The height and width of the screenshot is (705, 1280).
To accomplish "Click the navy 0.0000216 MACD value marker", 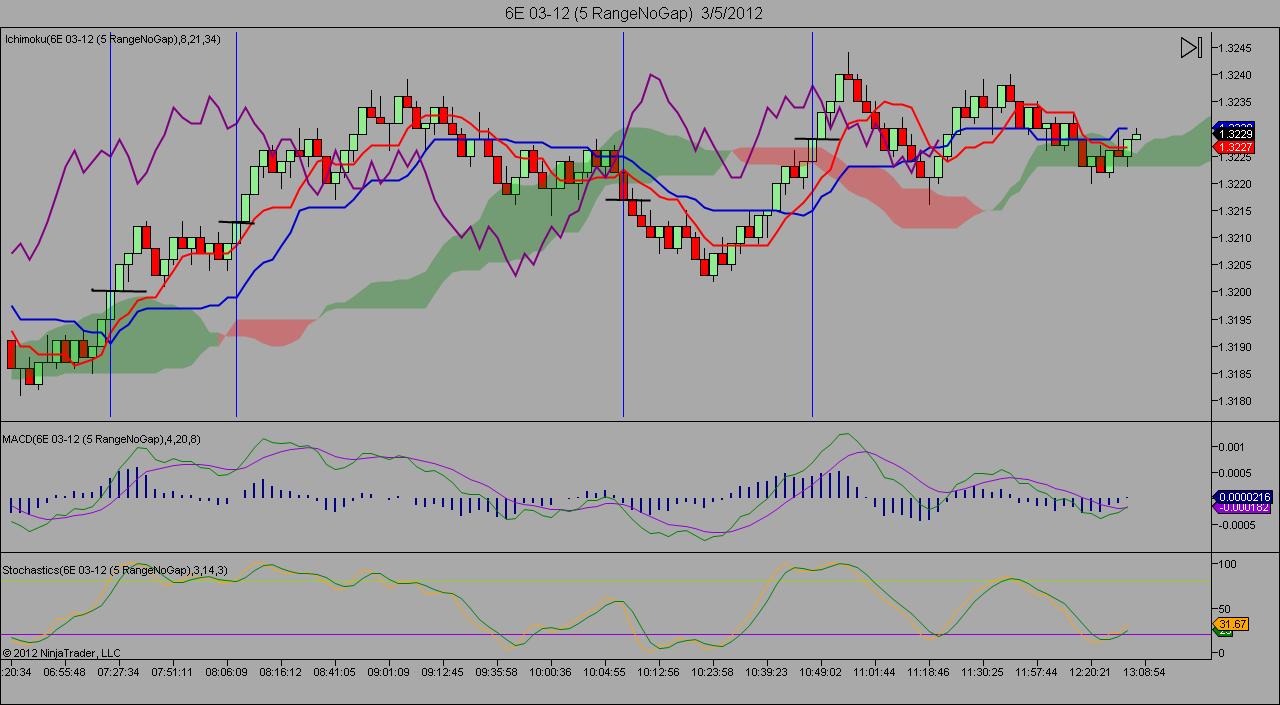I will click(1242, 497).
